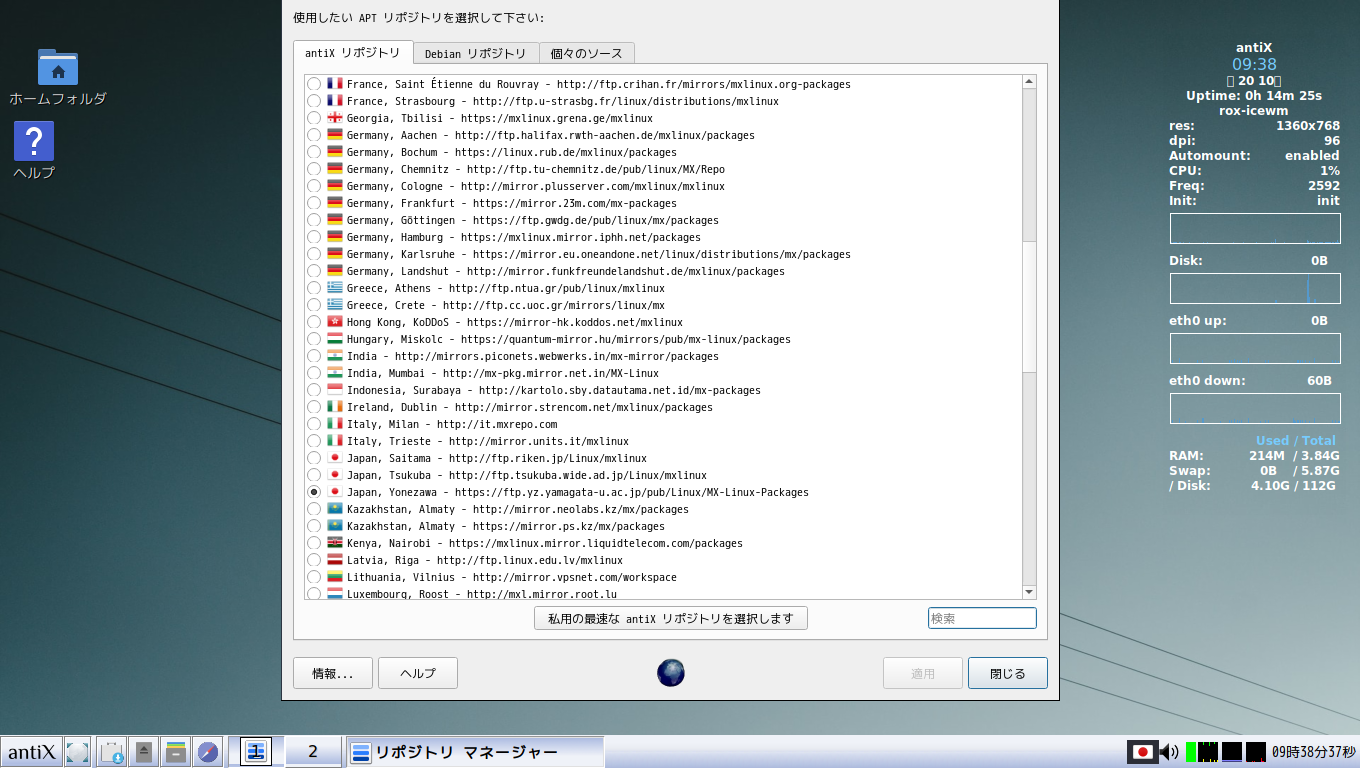The width and height of the screenshot is (1360, 768).
Task: Click the Kenya flag in Nairobi row
Action: (335, 543)
